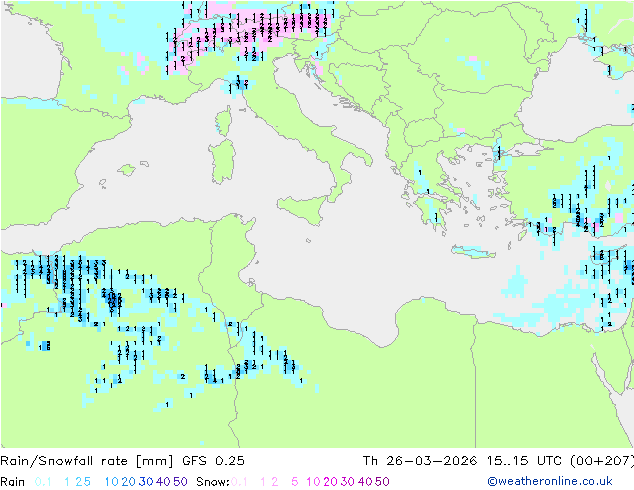
Task: Select the 20 value in the Rain legend
Action: (129, 482)
